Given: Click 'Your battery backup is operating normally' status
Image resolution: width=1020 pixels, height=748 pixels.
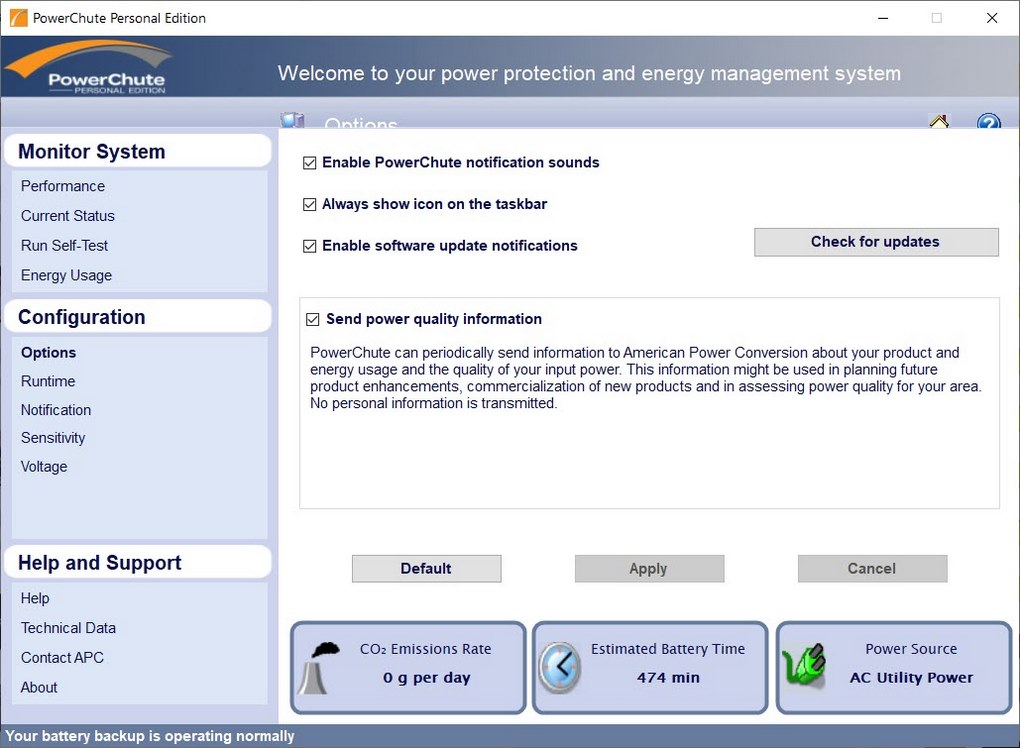Looking at the screenshot, I should (x=150, y=736).
